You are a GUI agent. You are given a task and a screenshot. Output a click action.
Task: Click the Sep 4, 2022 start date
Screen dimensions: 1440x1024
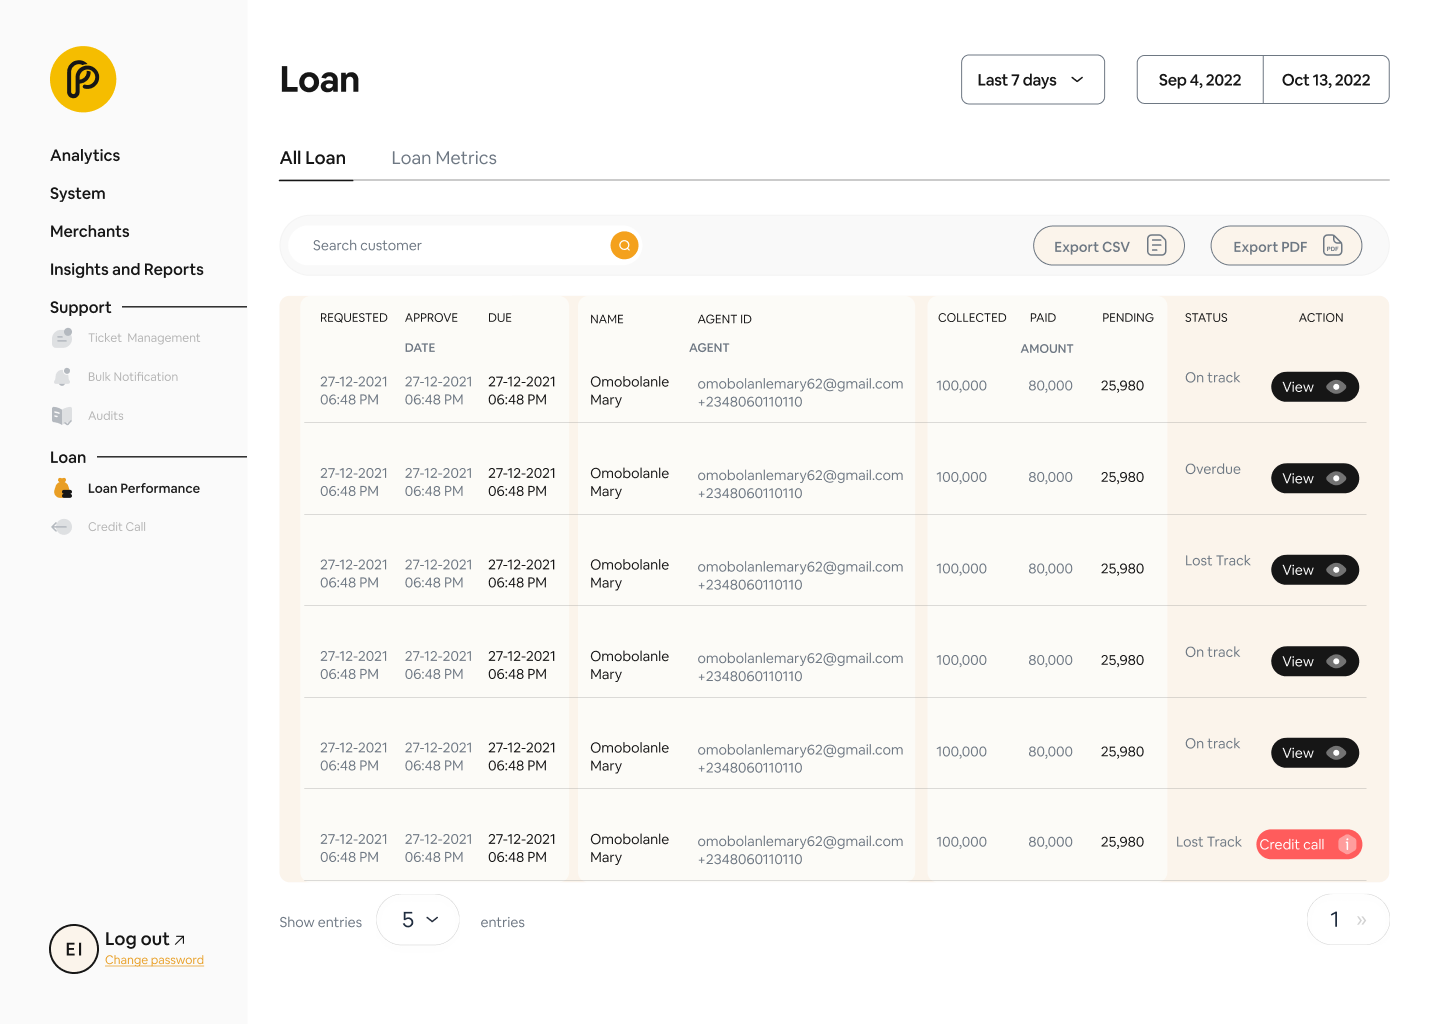pyautogui.click(x=1200, y=80)
